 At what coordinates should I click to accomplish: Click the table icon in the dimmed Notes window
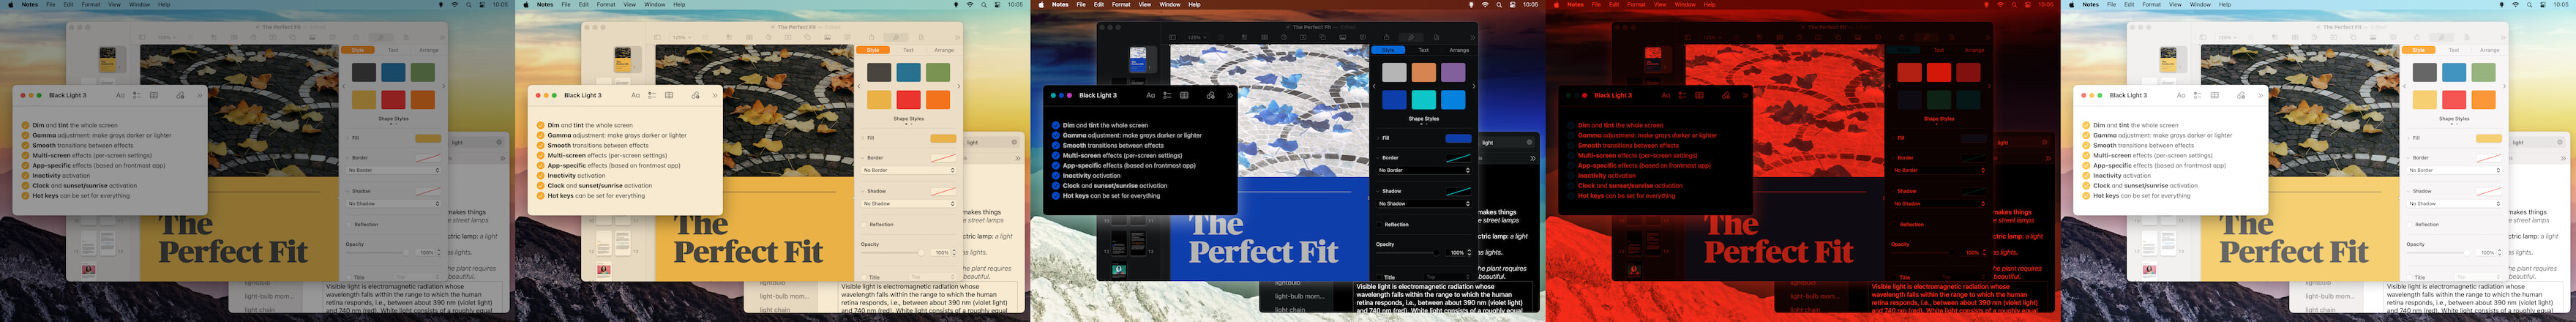(x=154, y=95)
